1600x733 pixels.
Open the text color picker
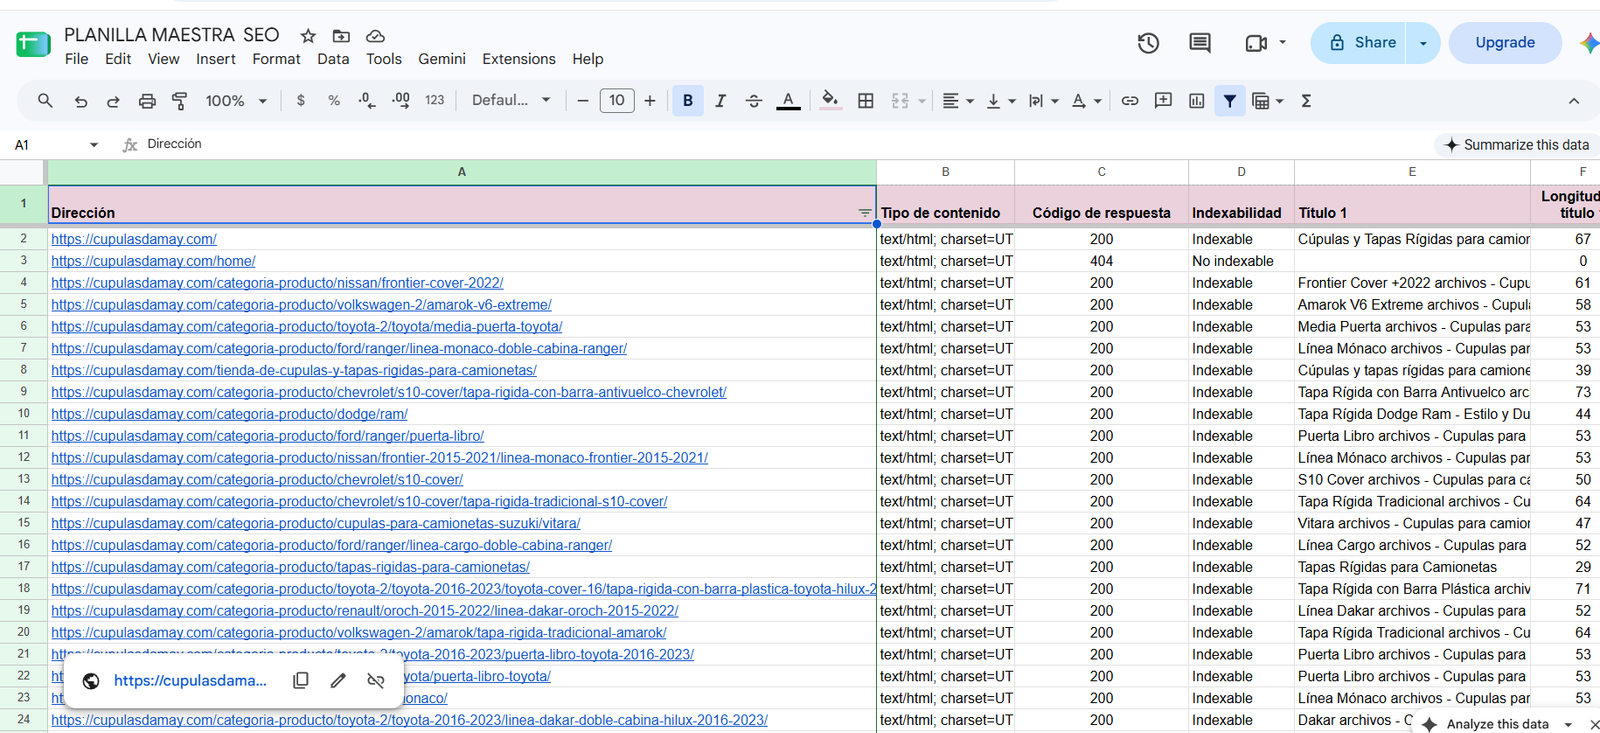point(788,101)
